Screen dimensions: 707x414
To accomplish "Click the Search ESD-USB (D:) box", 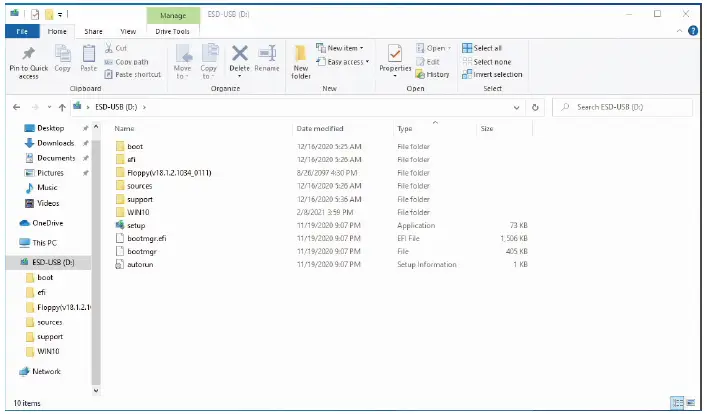I will point(623,107).
